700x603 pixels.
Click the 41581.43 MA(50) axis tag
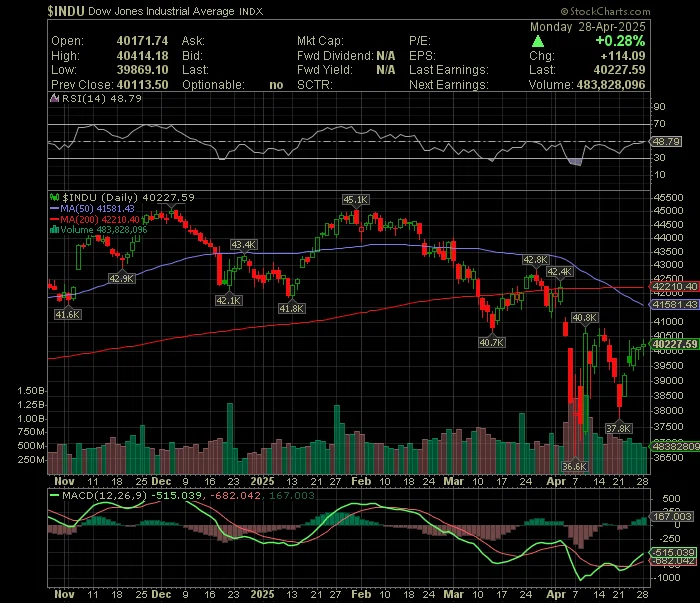tap(675, 304)
